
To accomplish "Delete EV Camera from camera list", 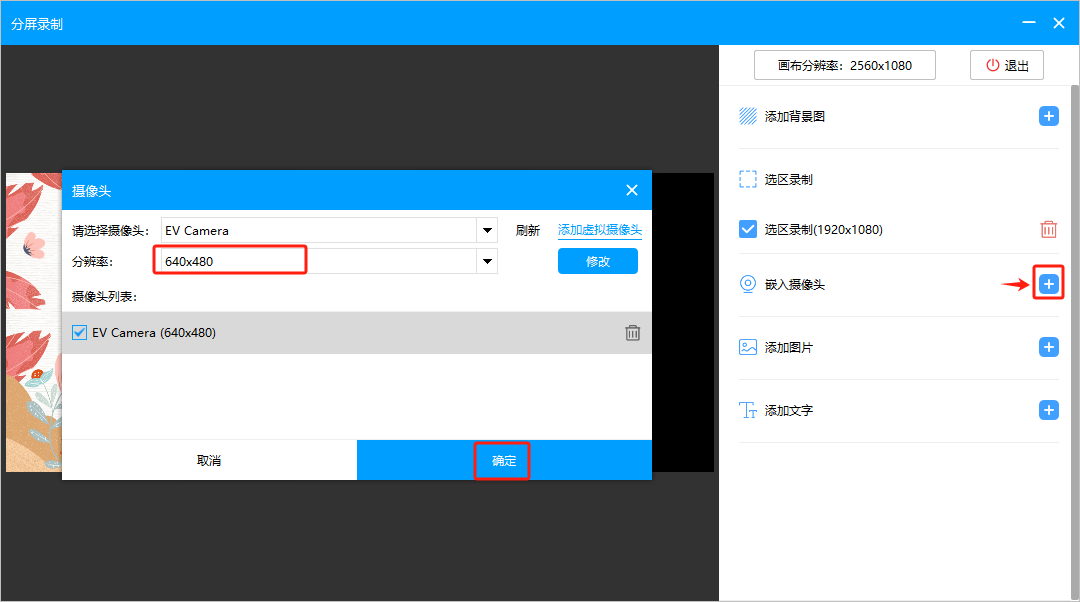I will 632,333.
